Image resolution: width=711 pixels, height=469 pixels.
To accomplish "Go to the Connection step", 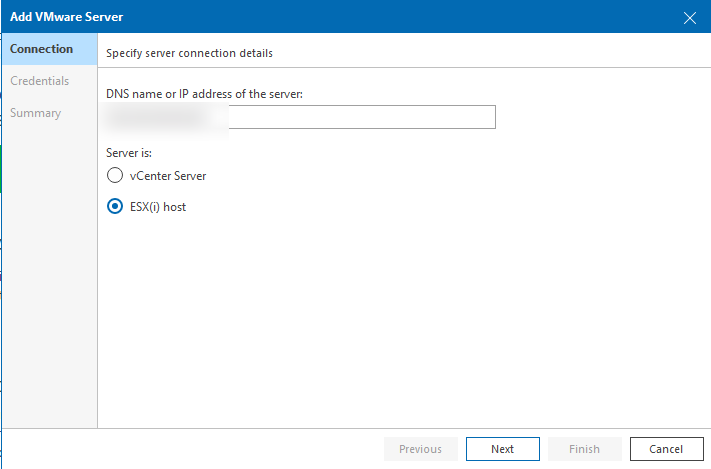I will [x=49, y=49].
